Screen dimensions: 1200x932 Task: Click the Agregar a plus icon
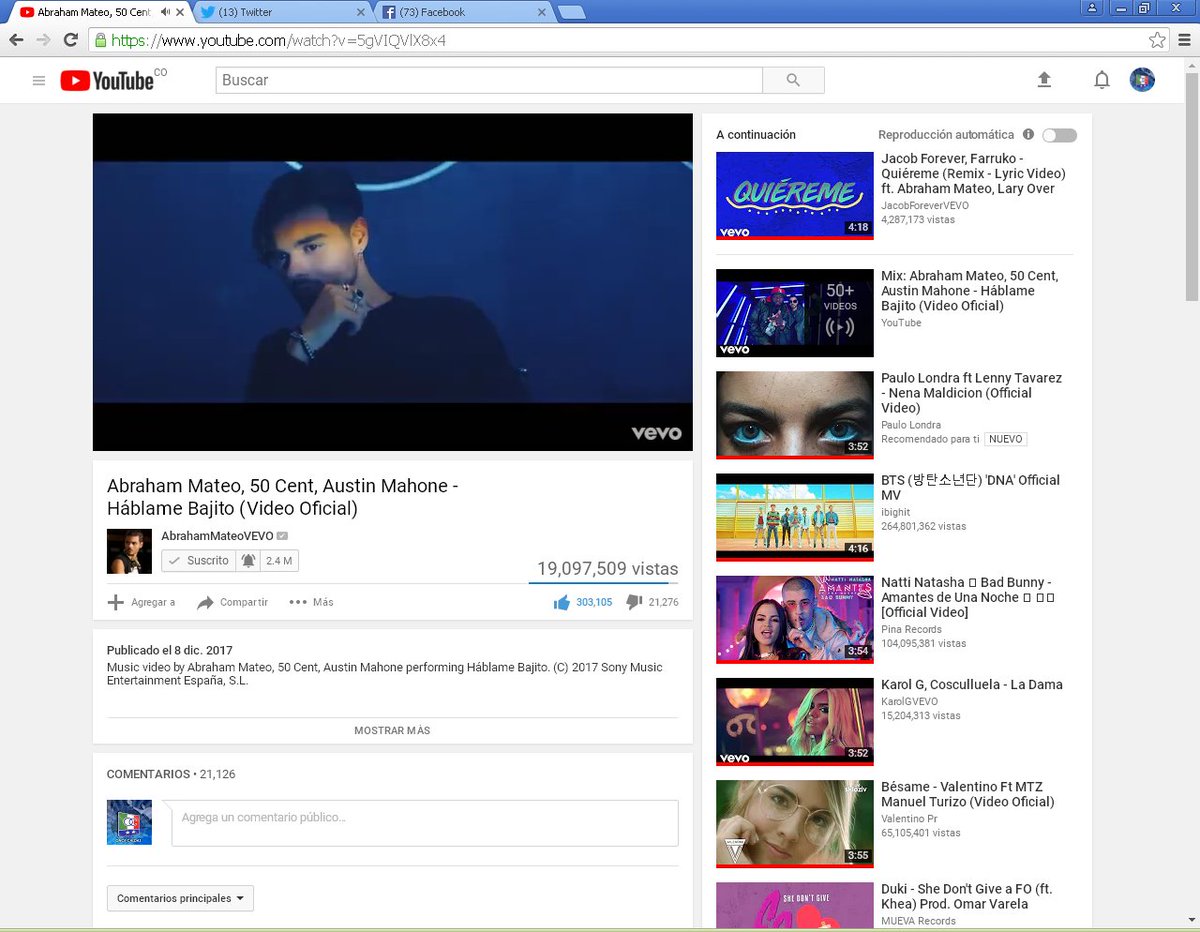(x=116, y=602)
